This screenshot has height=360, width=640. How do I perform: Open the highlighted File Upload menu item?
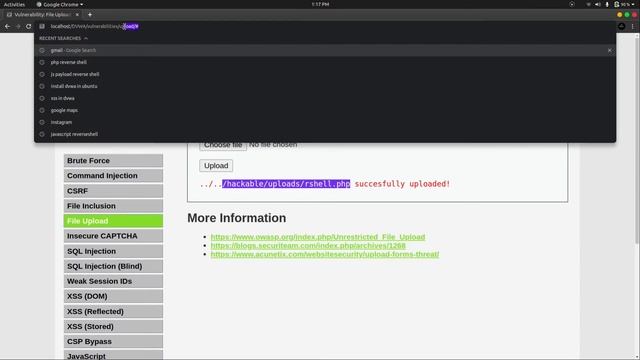[x=113, y=221]
